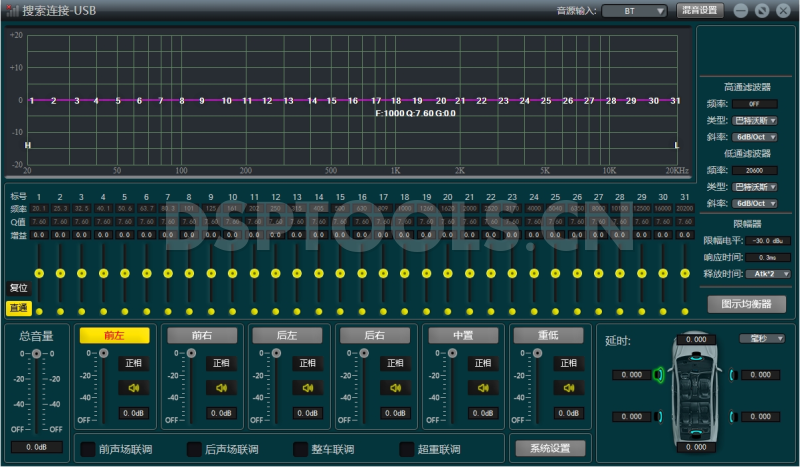Screen dimensions: 800x467
Task: Click low-pass 频率 20600 field
Action: (755, 170)
